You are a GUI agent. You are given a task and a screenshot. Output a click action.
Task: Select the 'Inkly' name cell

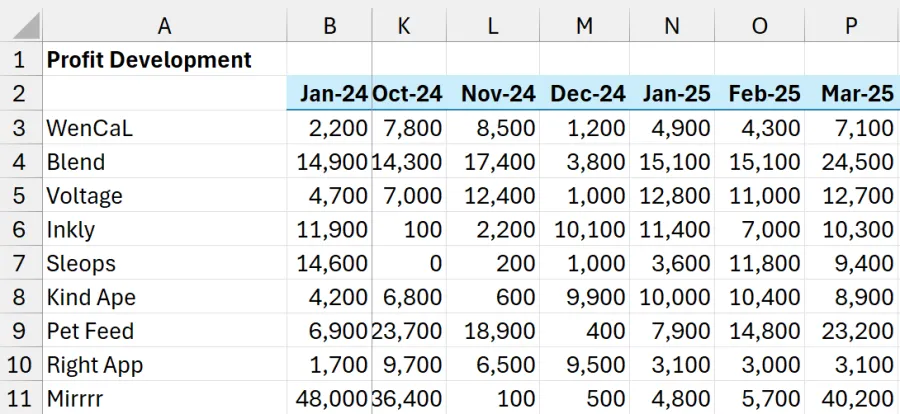click(x=164, y=229)
